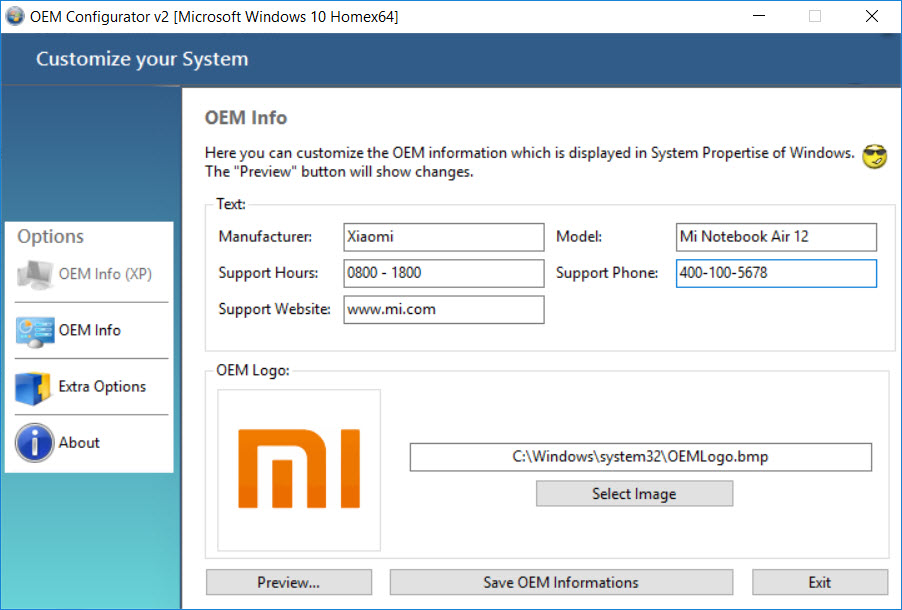Screen dimensions: 902x610
Task: Click the Options sidebar heading
Action: (50, 237)
